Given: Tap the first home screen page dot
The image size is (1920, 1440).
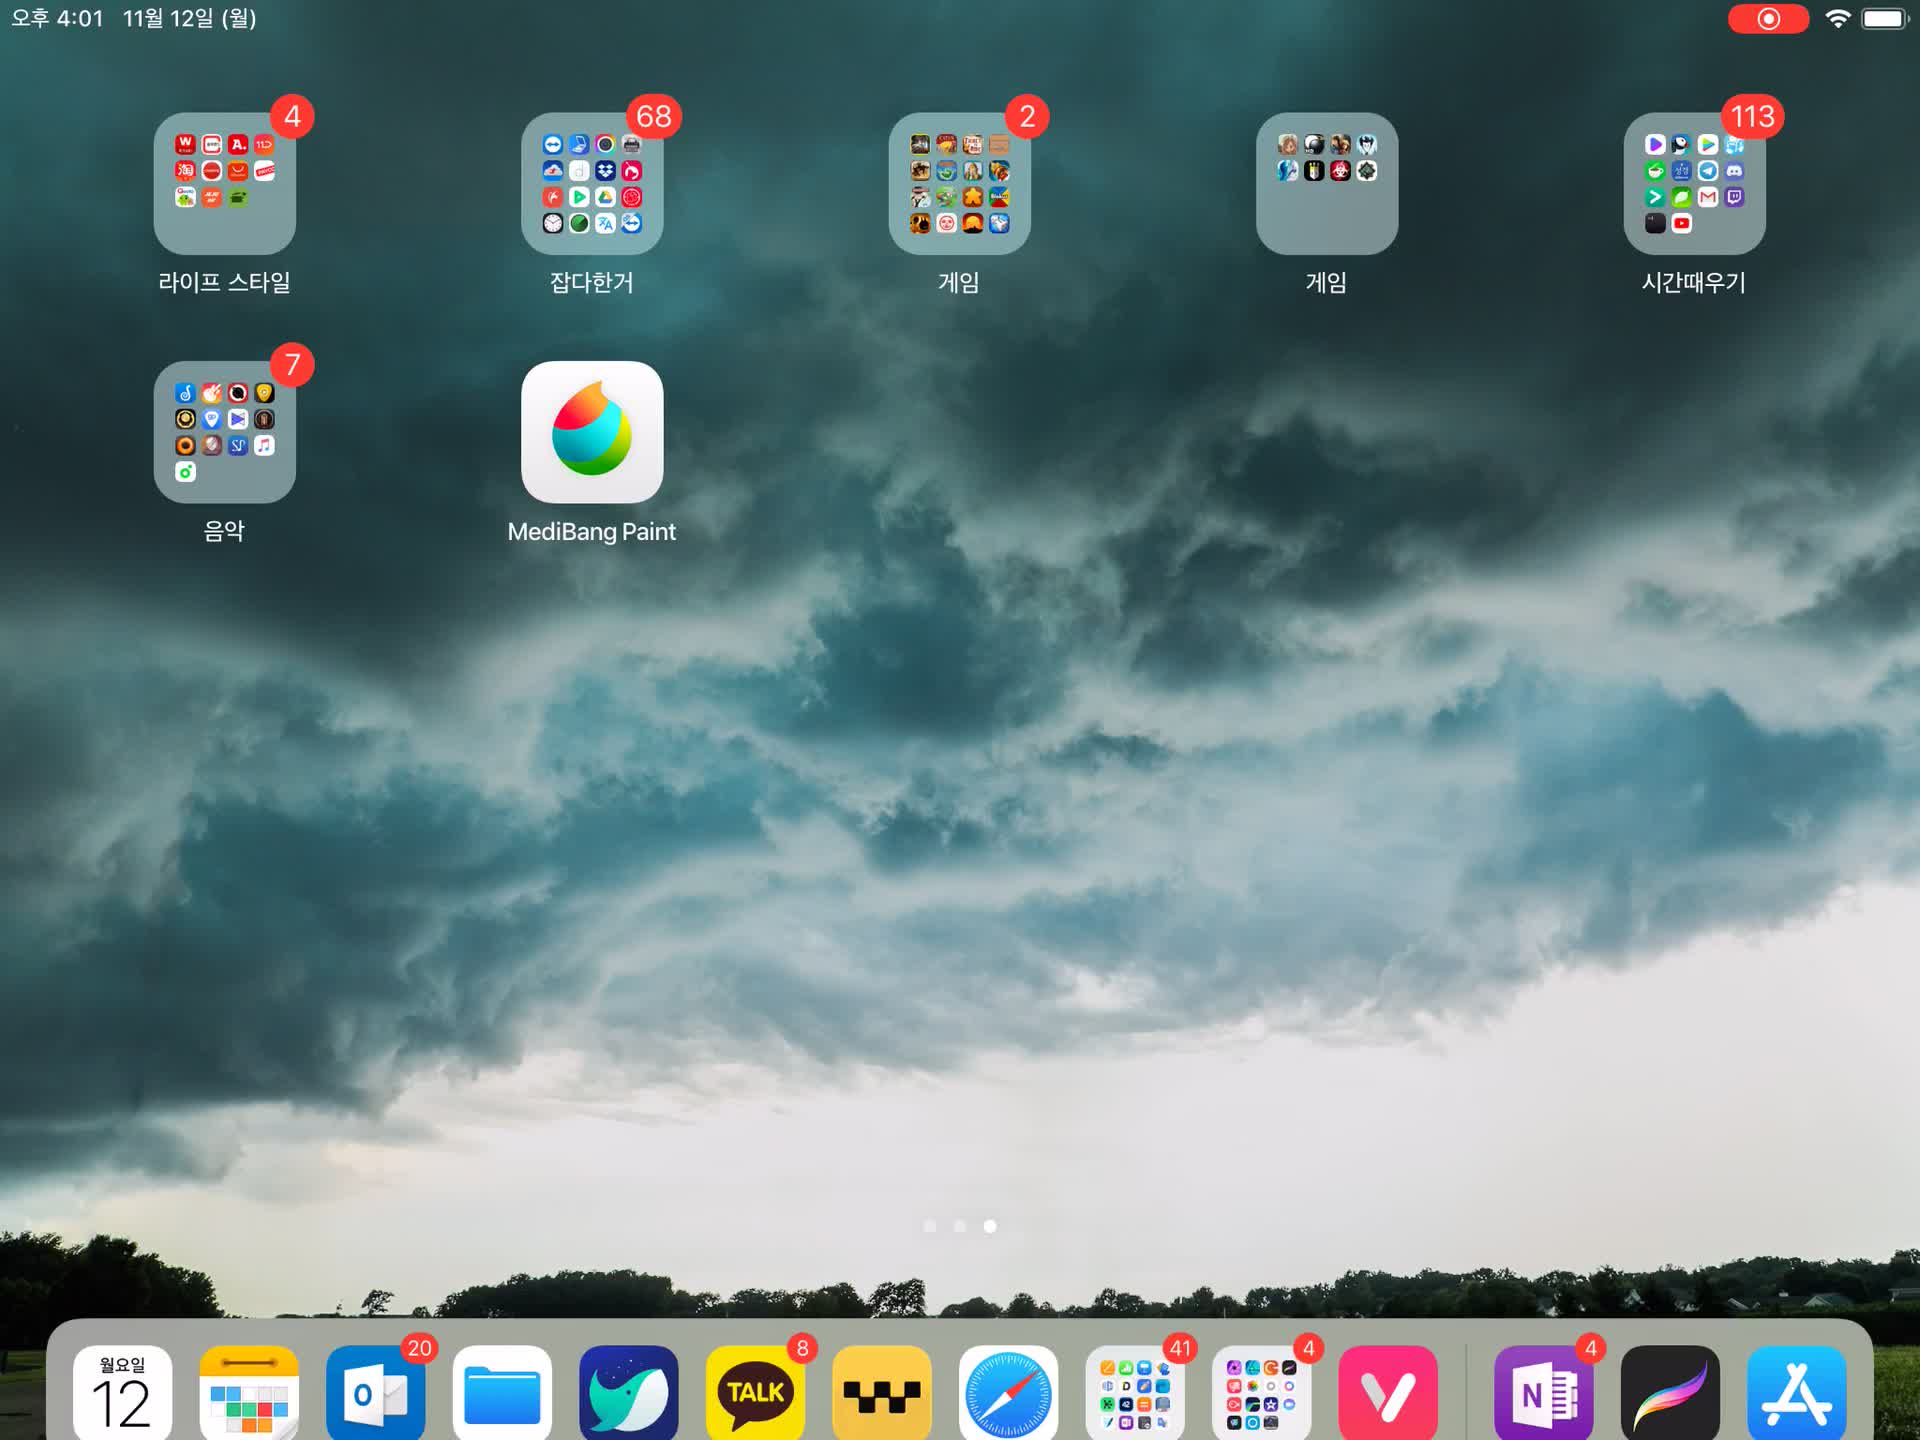Looking at the screenshot, I should tap(930, 1226).
